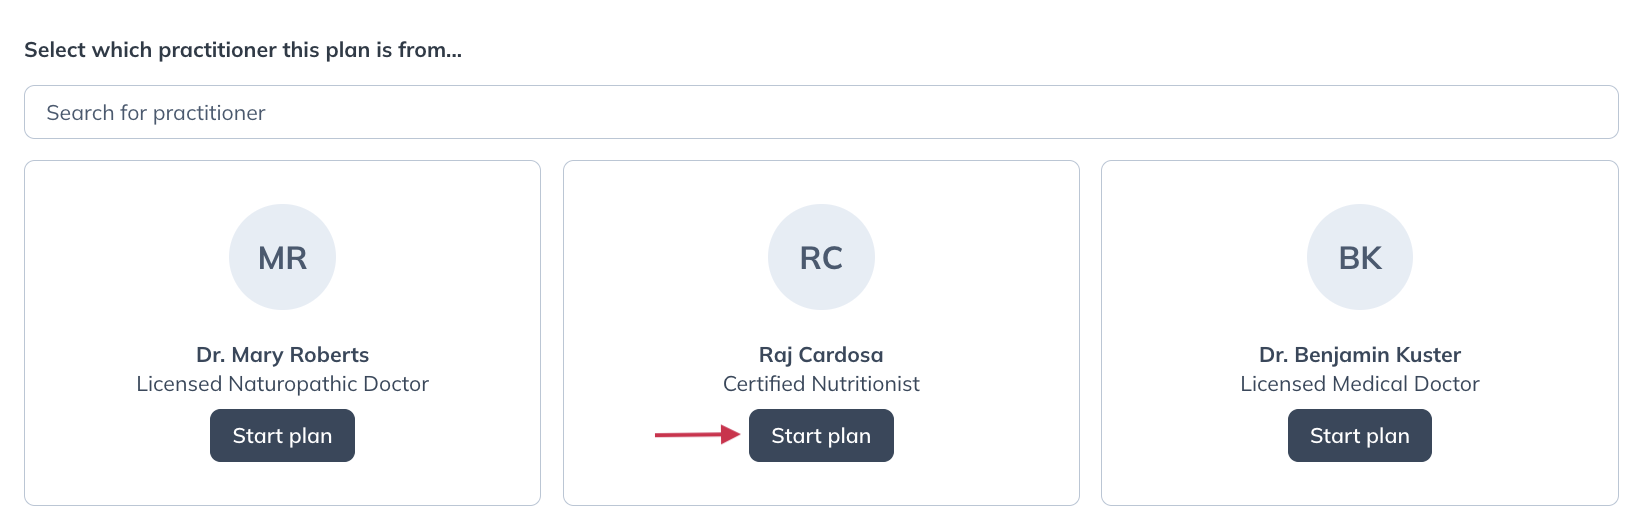The height and width of the screenshot is (522, 1640).
Task: Click the Raj Cardosa name
Action: 821,355
